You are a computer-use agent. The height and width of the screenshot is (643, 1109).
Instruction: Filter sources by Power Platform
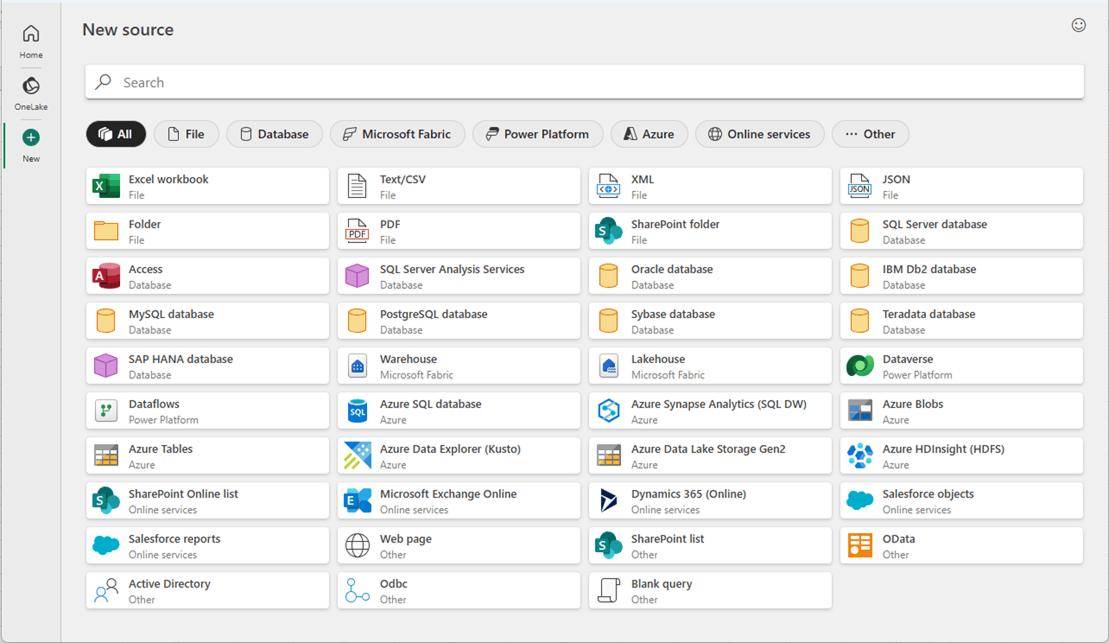(x=538, y=134)
